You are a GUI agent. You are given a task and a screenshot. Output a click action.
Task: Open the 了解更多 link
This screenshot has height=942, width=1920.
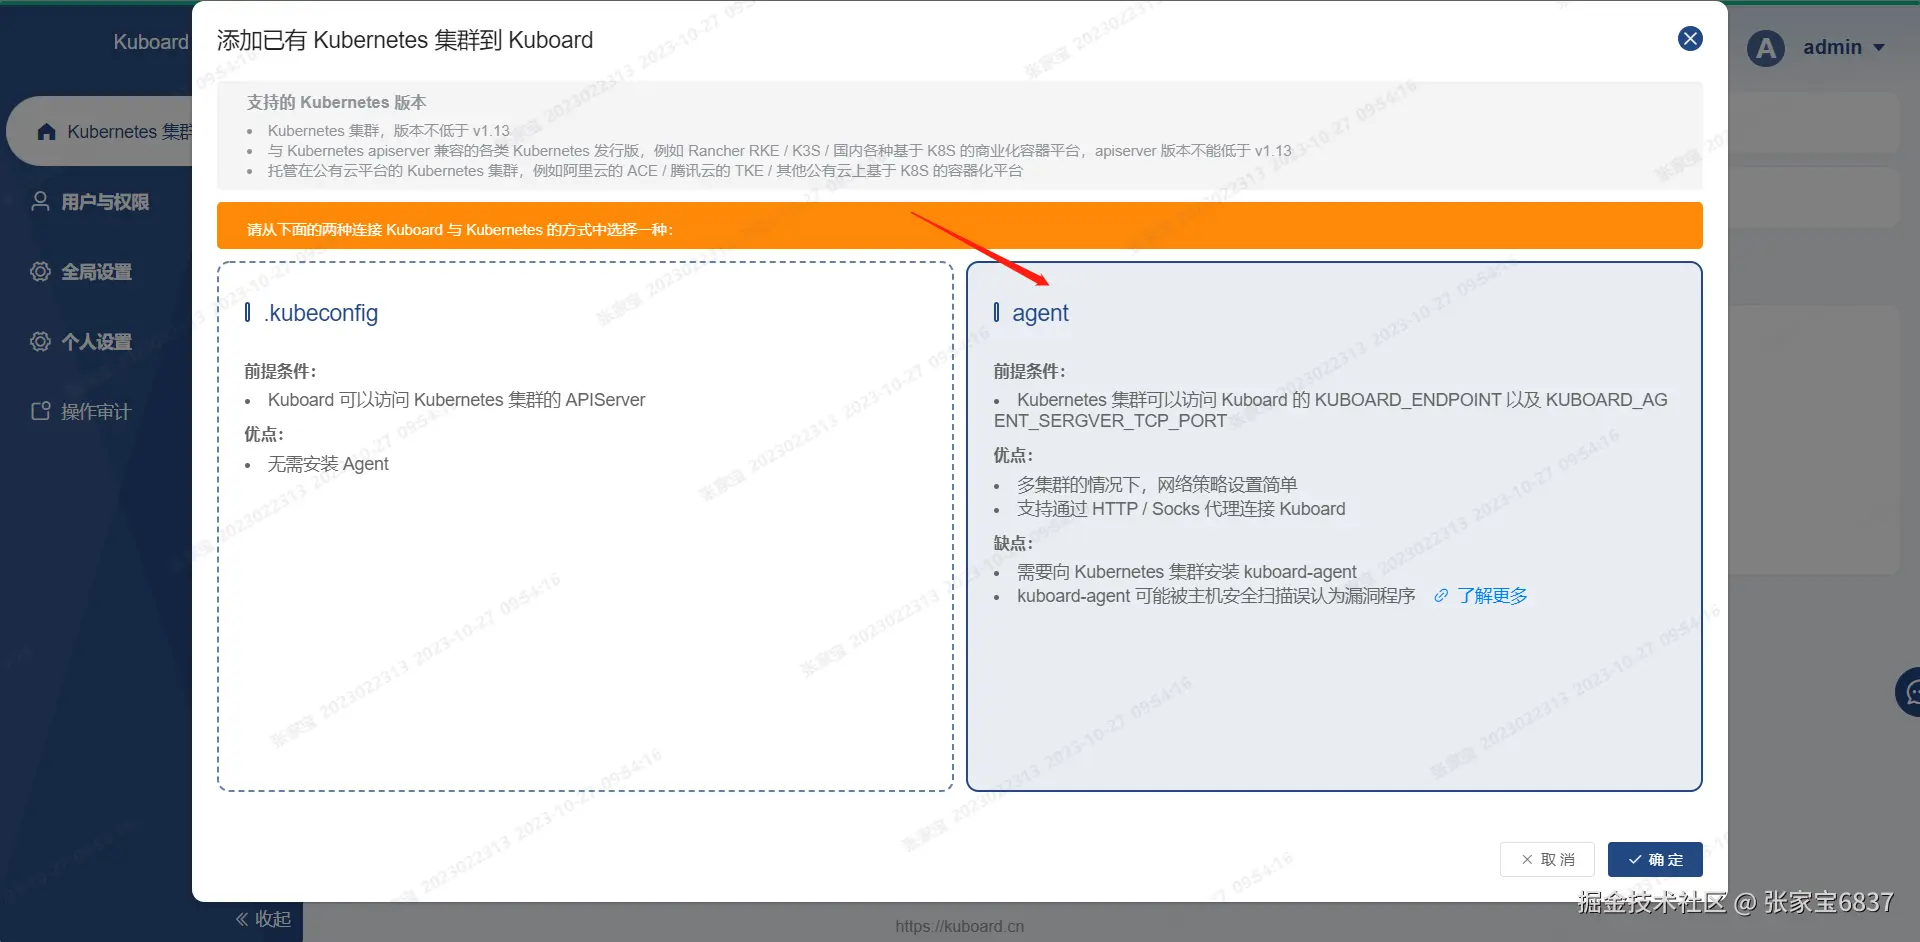pos(1492,596)
